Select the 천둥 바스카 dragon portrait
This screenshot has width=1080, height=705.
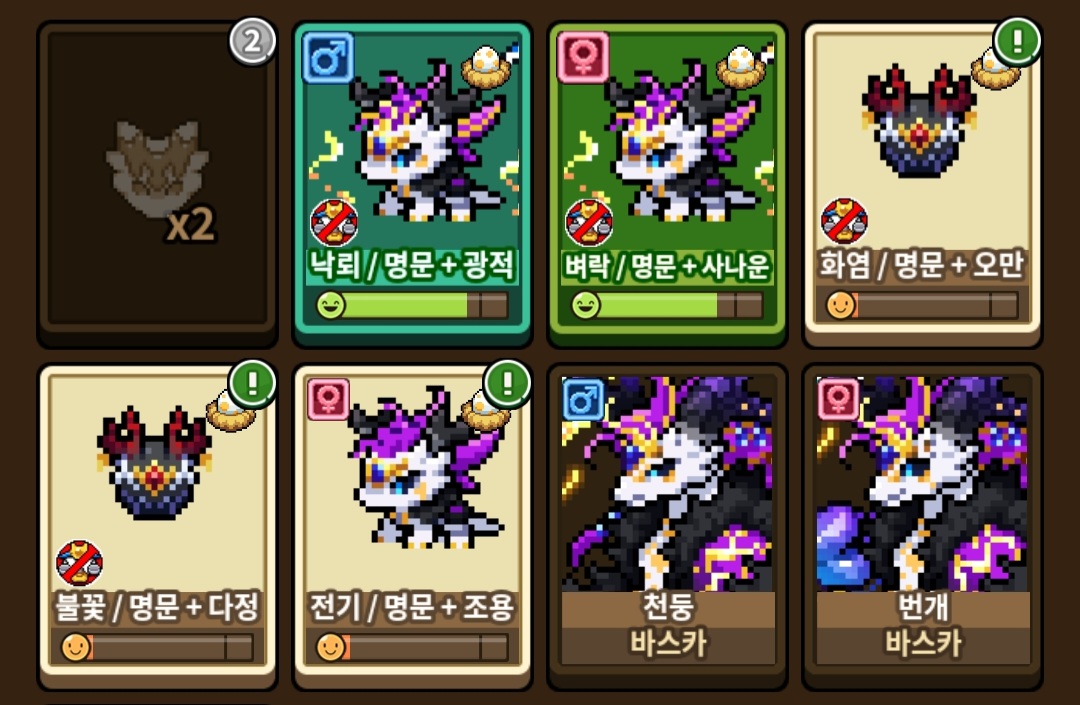667,484
